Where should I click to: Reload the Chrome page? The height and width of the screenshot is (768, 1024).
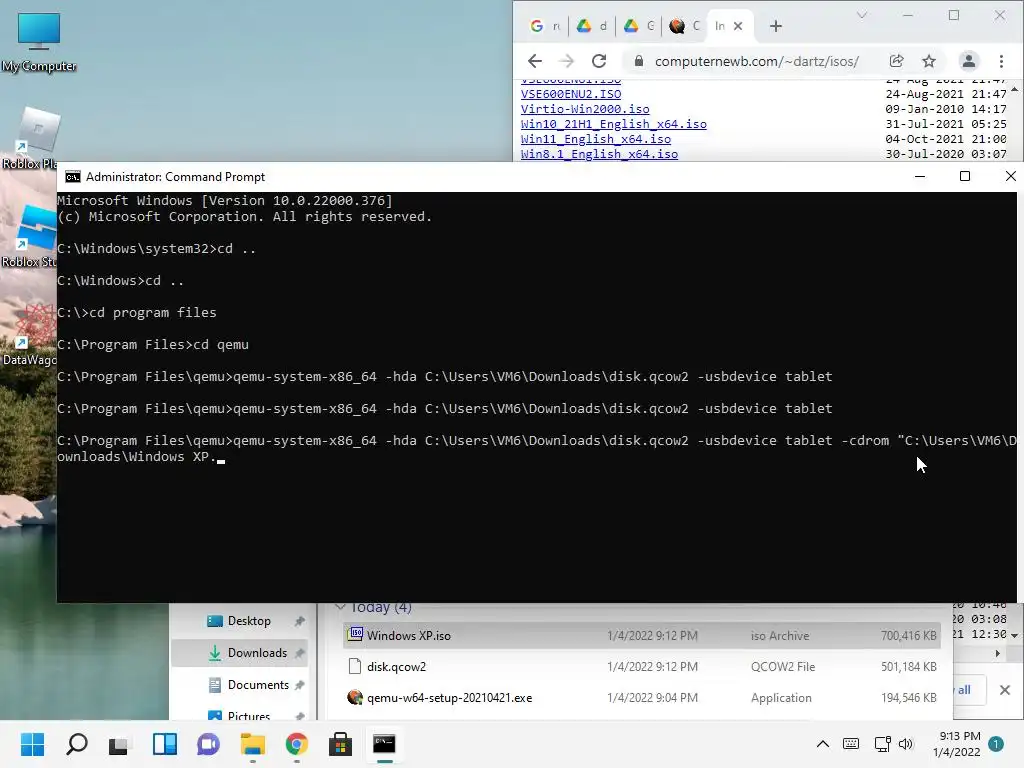click(599, 61)
